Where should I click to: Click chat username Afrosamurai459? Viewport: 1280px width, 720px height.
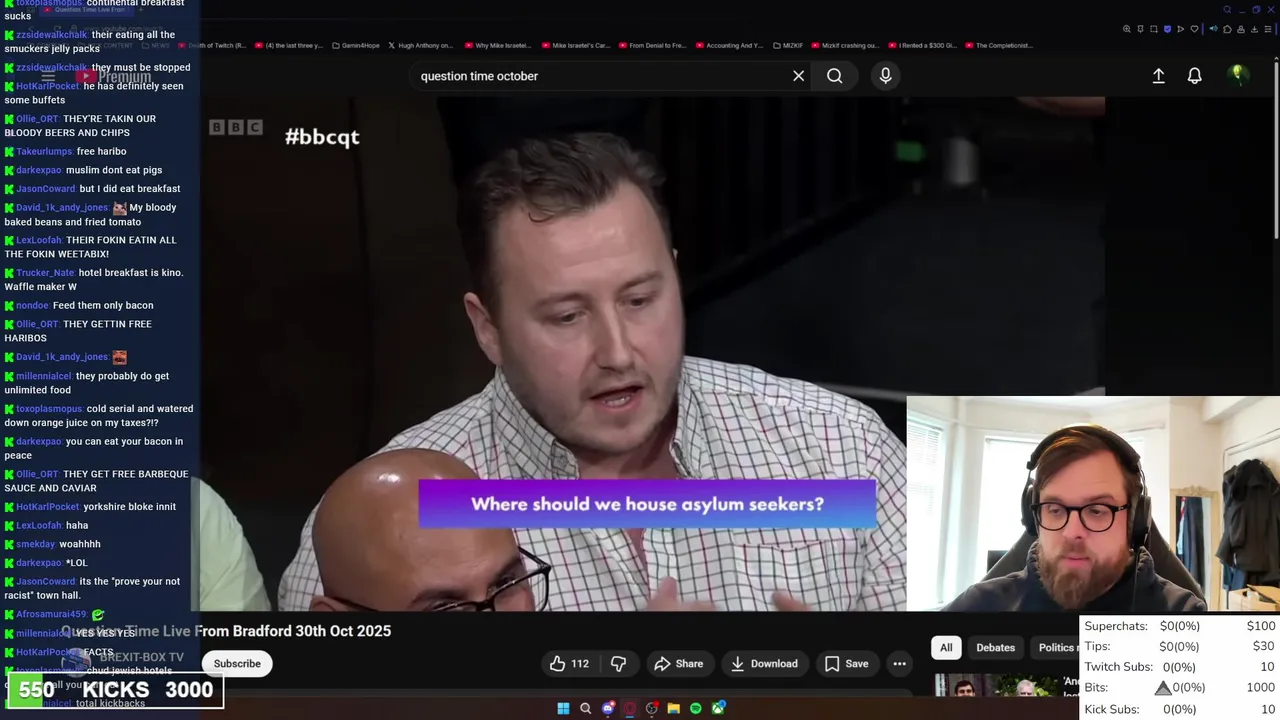point(51,614)
